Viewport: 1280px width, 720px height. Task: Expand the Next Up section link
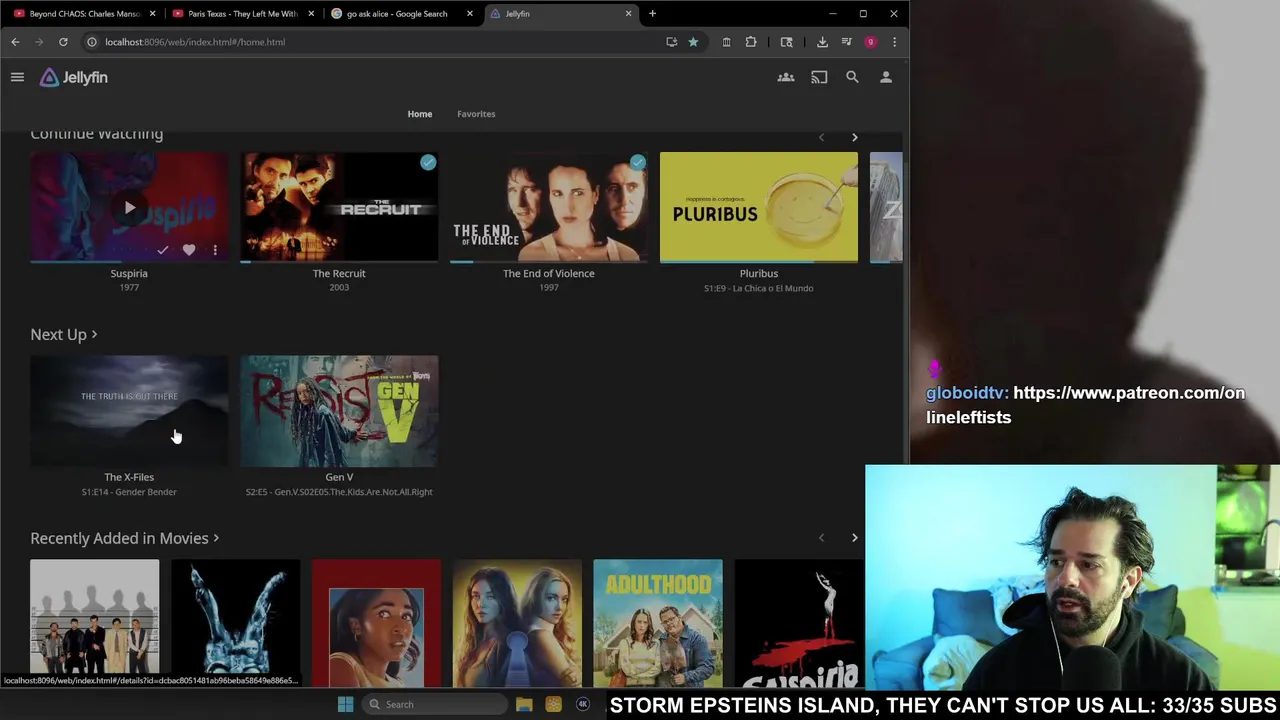click(64, 334)
